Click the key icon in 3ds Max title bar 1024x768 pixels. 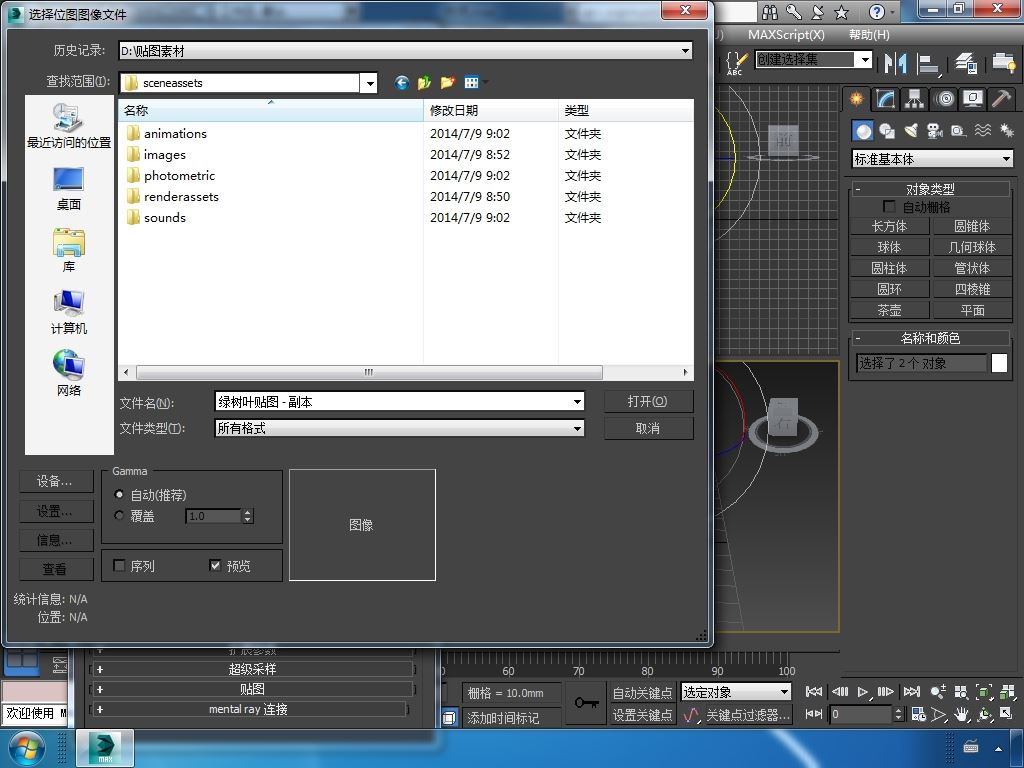(x=794, y=12)
